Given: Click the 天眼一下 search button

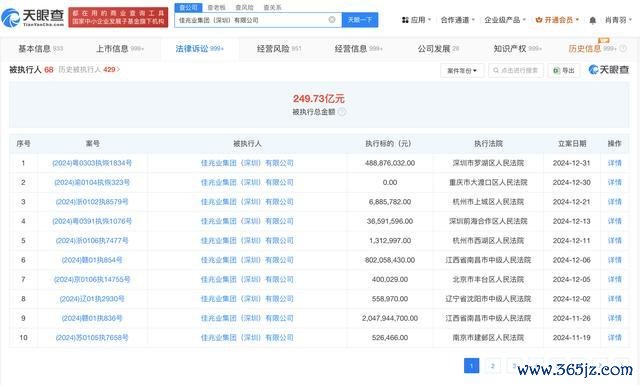Looking at the screenshot, I should tap(360, 20).
